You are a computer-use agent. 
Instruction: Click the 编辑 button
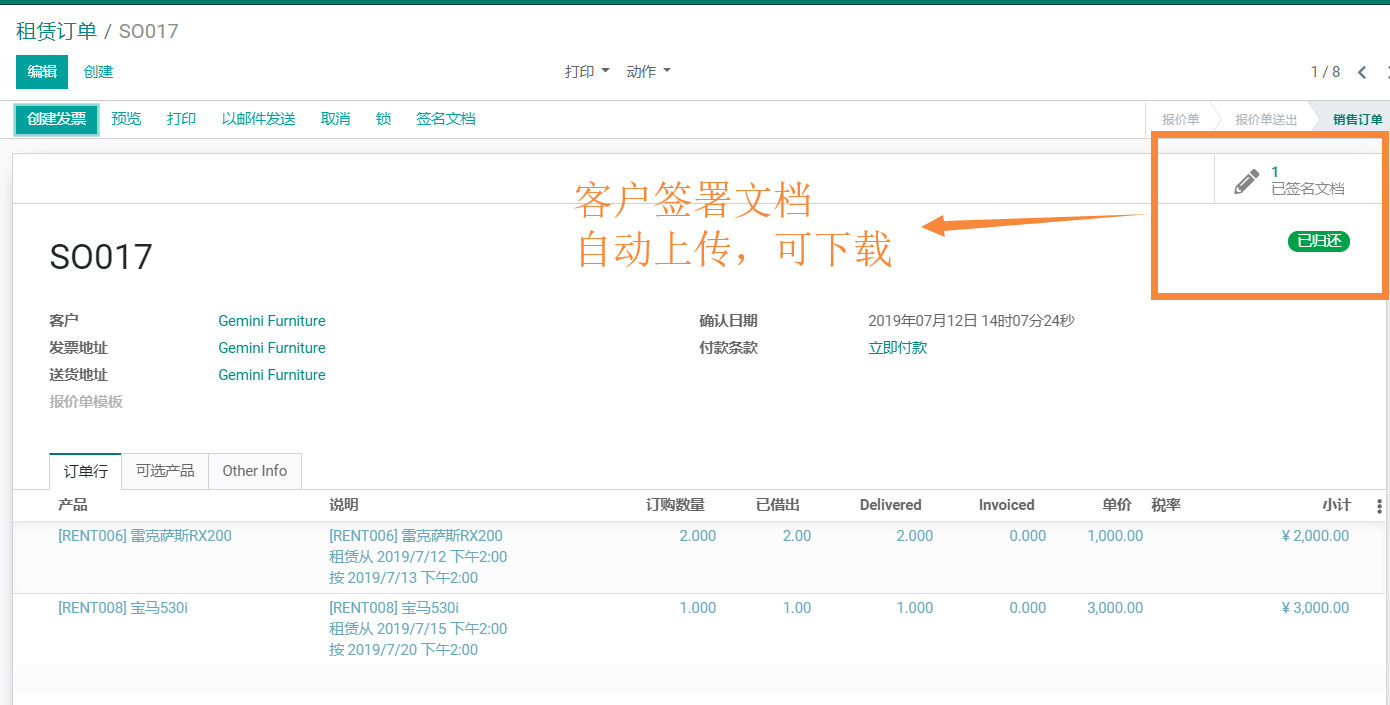pyautogui.click(x=42, y=72)
